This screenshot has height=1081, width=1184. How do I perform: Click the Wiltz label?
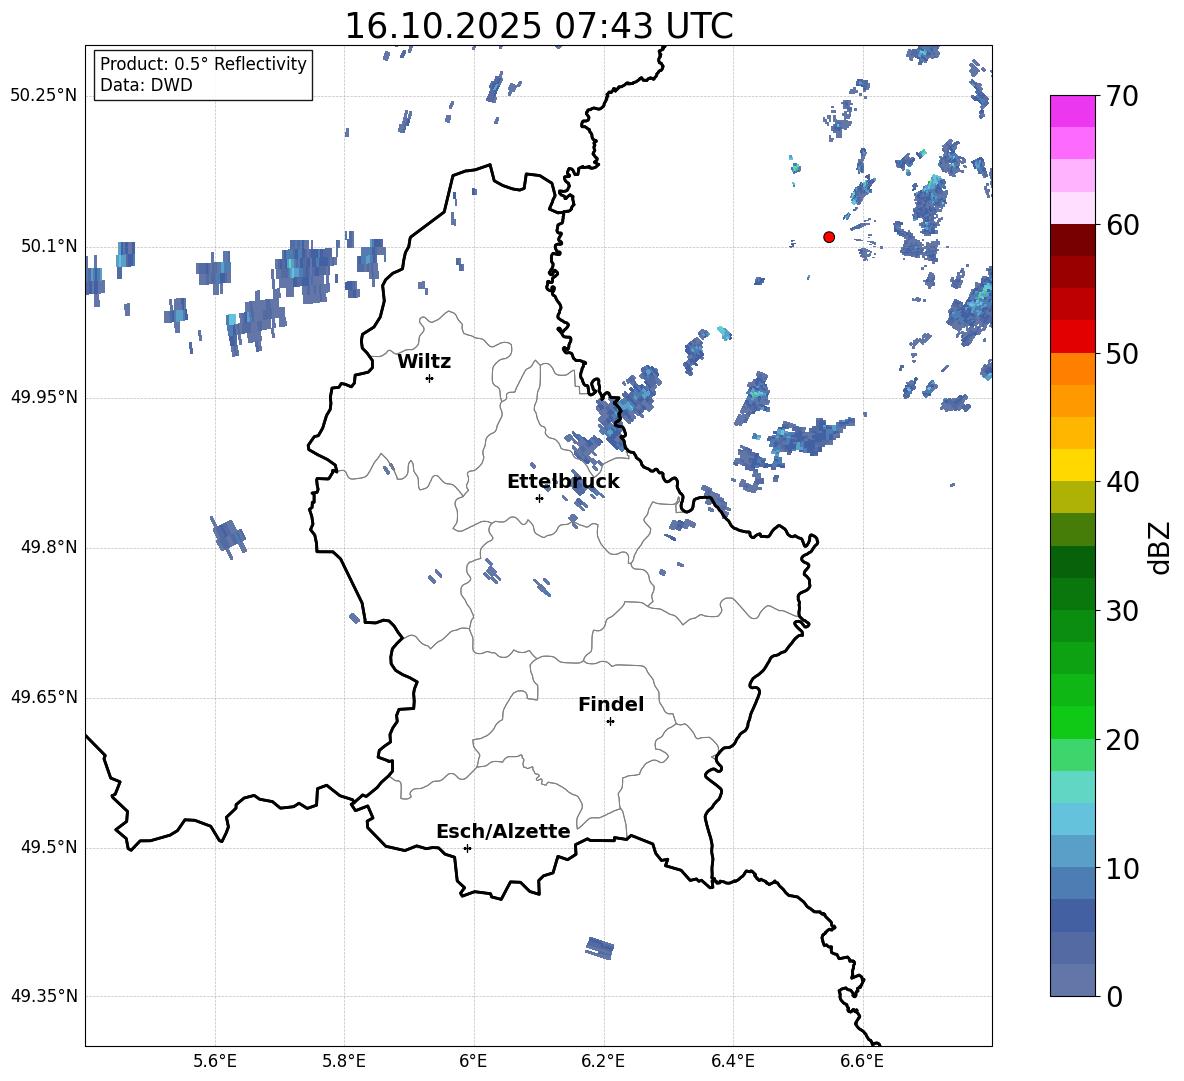tap(424, 362)
